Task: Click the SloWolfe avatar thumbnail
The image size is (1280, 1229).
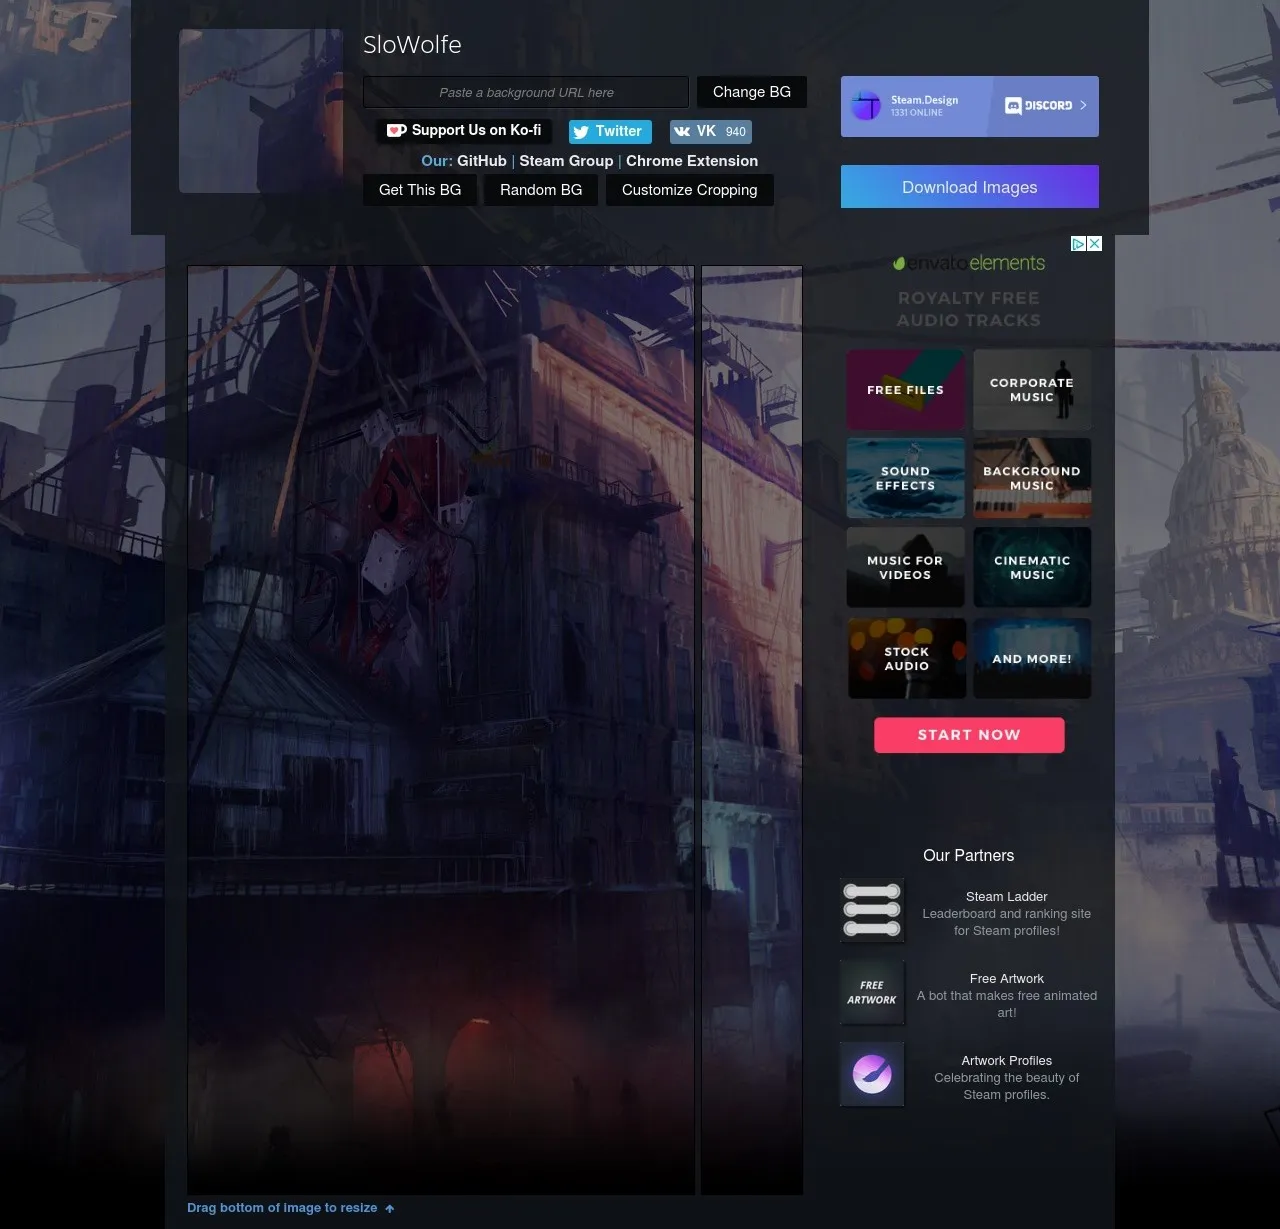Action: [x=261, y=111]
